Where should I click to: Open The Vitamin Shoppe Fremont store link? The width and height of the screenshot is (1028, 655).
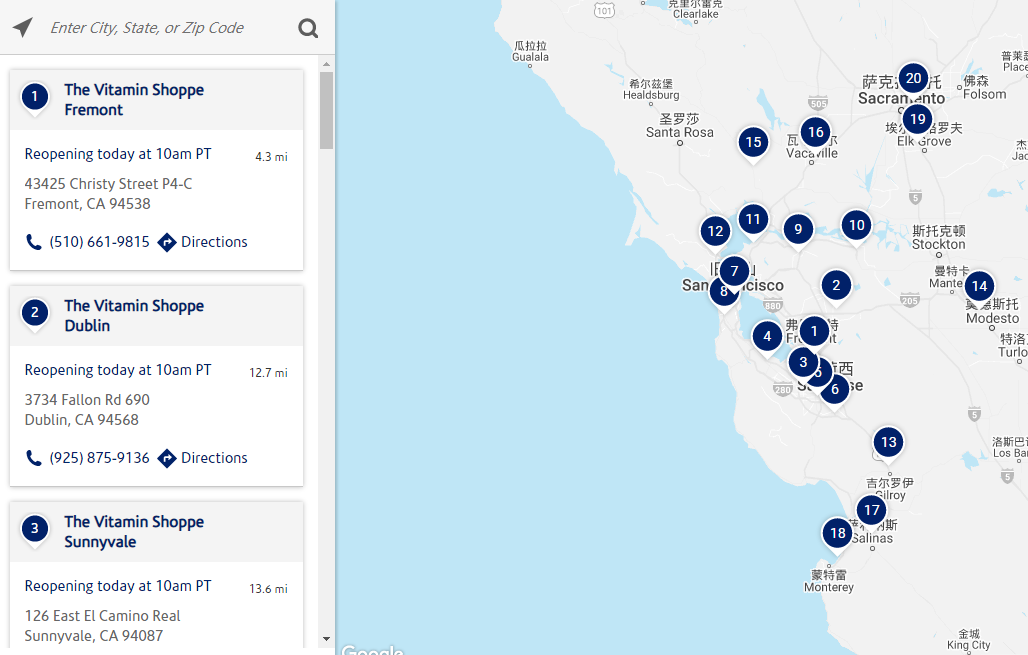(x=134, y=100)
